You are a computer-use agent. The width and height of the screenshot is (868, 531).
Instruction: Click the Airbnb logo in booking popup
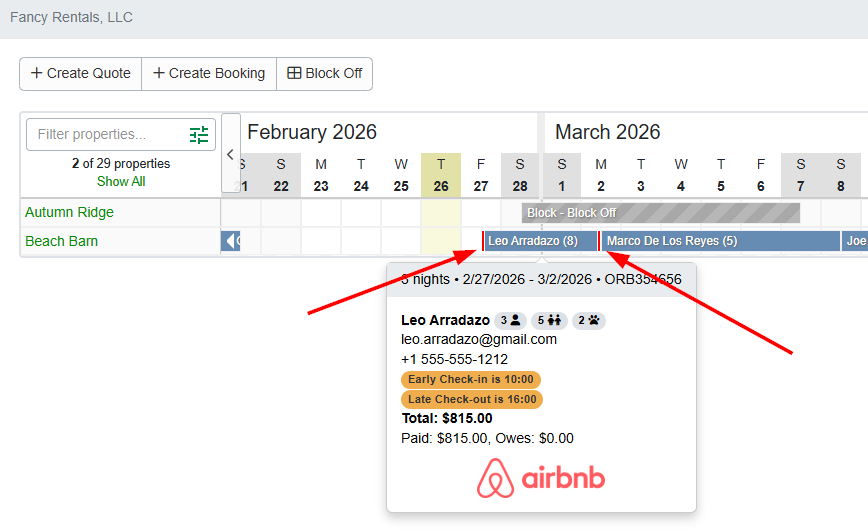541,478
